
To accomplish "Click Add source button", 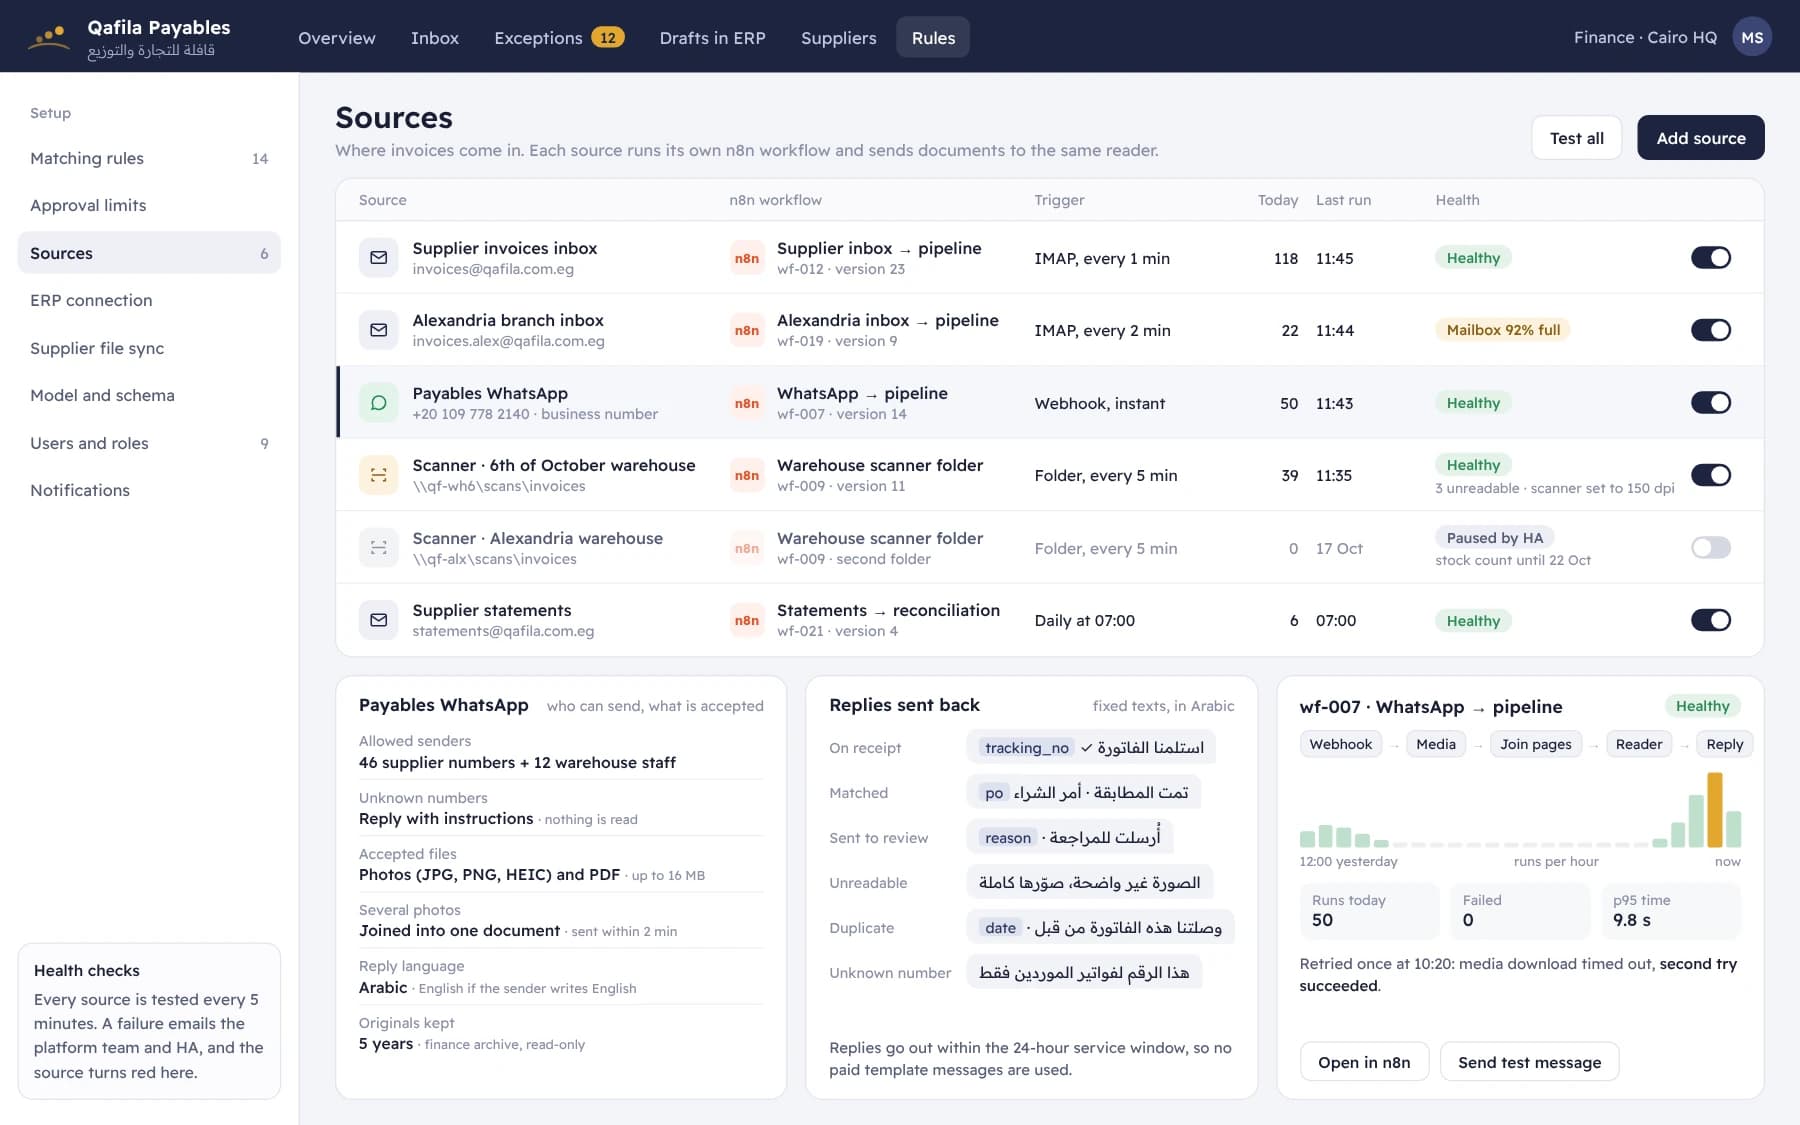I will 1700,138.
